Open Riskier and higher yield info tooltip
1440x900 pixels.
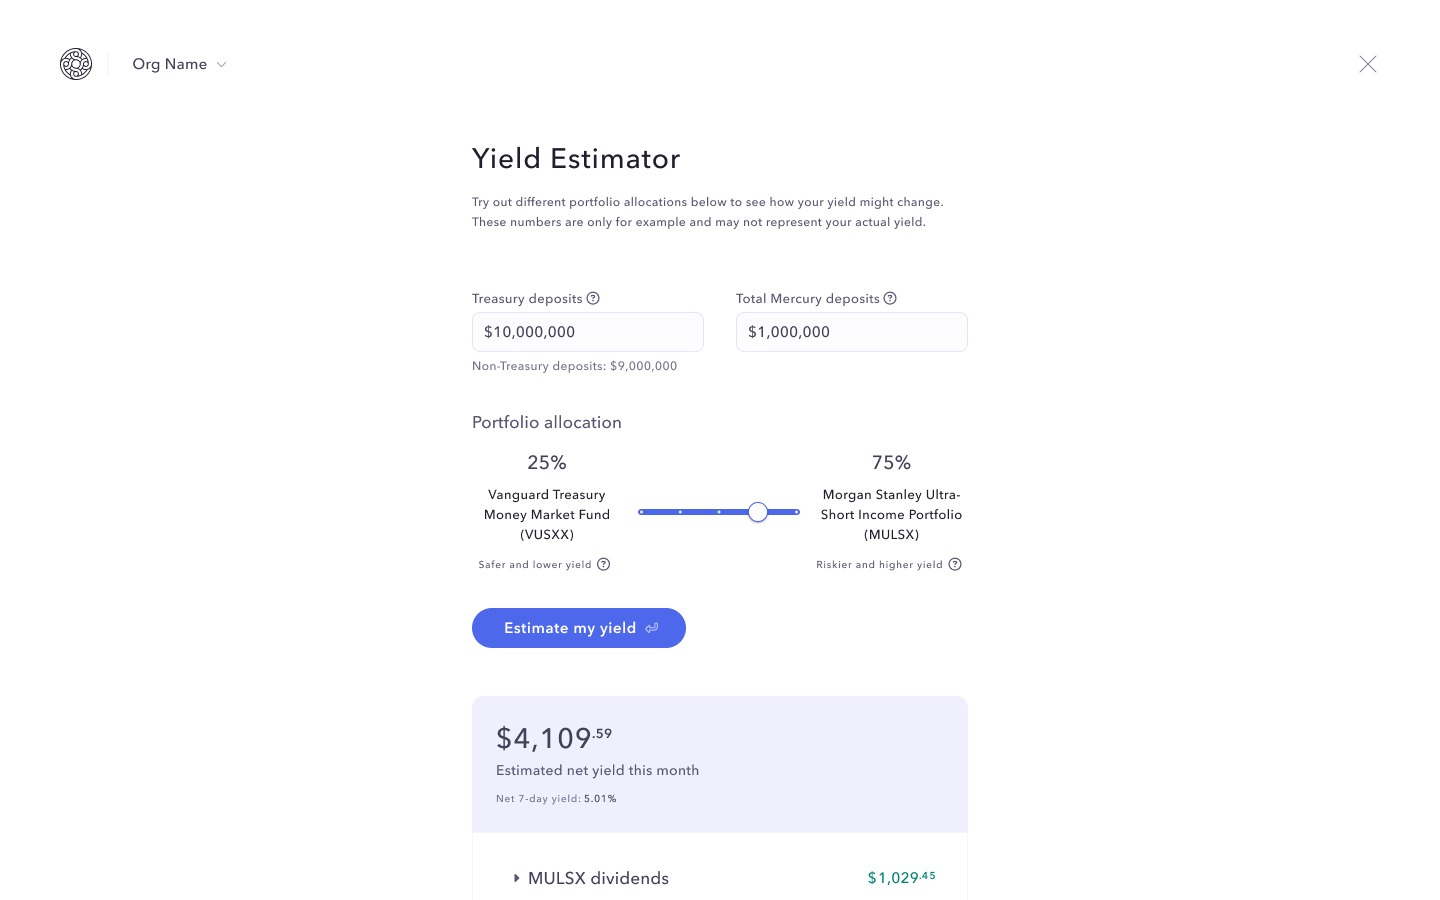(955, 564)
